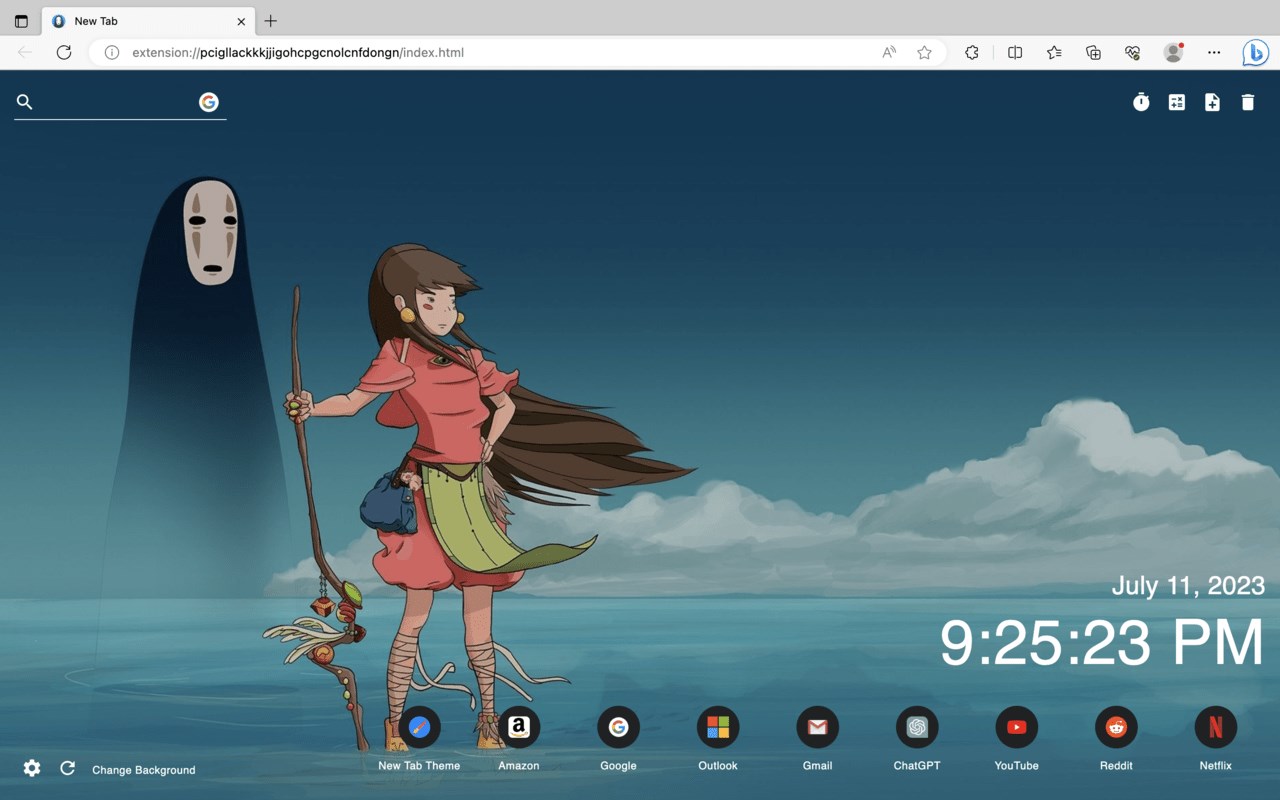Viewport: 1280px width, 800px height.
Task: Click the trash can icon
Action: click(x=1248, y=102)
